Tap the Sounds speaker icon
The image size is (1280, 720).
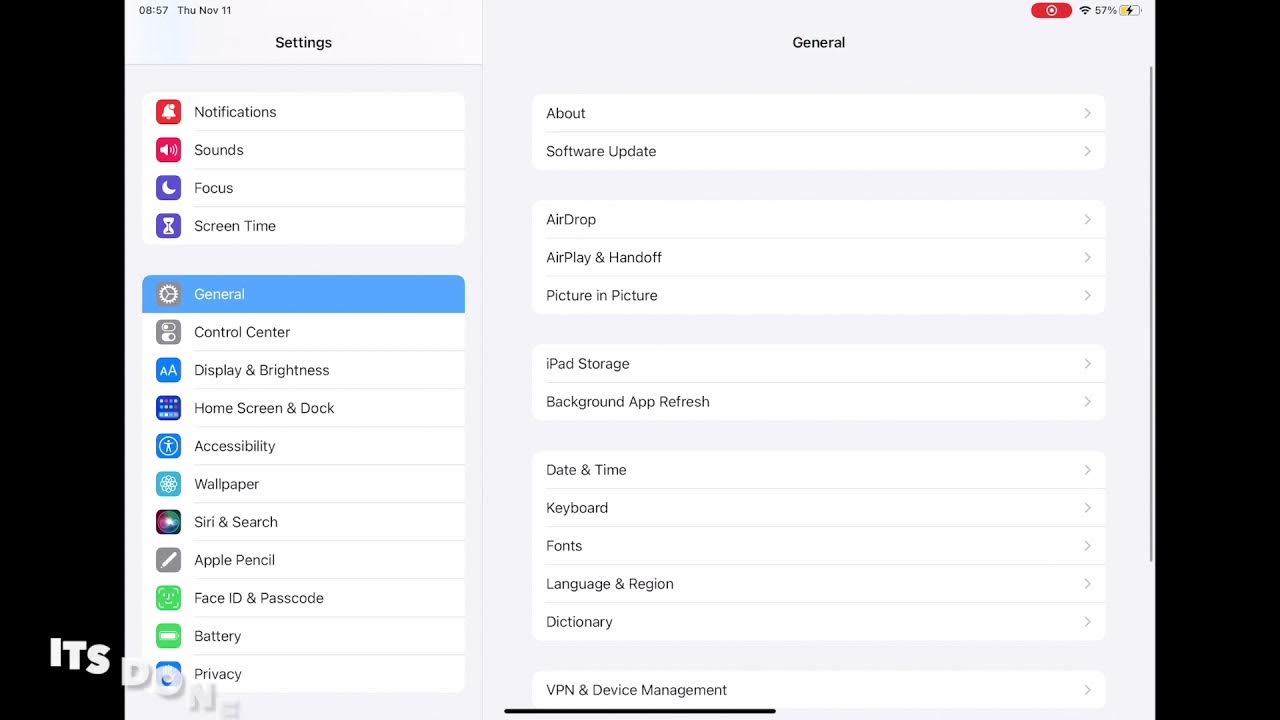coord(168,150)
